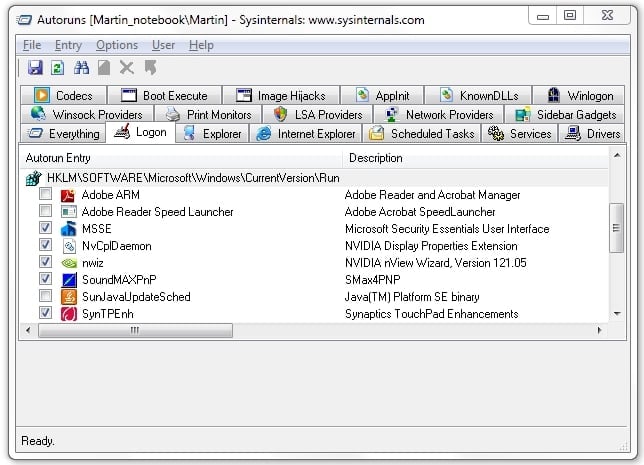Select the SunJavaUpdateSched entry name
Viewport: 644px width, 465px height.
pos(136,297)
